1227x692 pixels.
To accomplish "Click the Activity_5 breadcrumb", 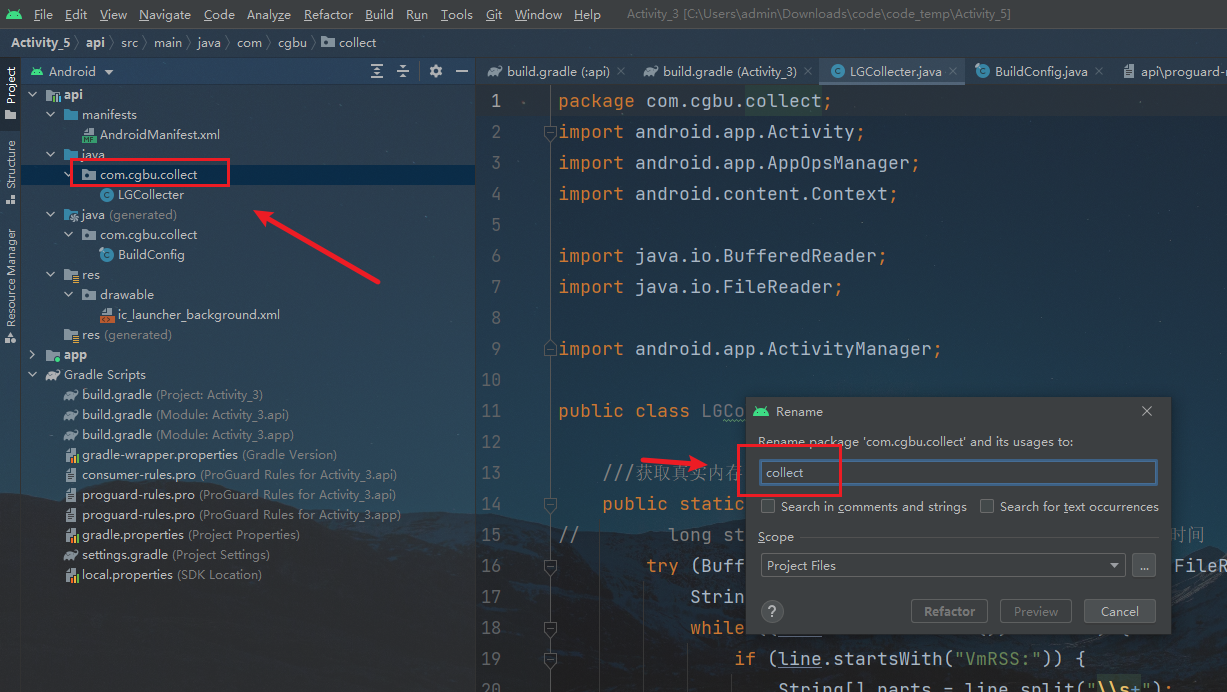I will 40,43.
